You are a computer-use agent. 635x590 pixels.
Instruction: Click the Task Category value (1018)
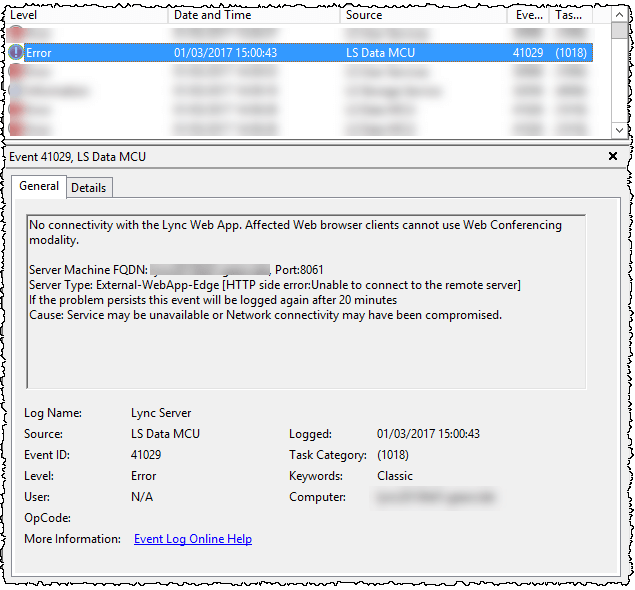(x=393, y=455)
